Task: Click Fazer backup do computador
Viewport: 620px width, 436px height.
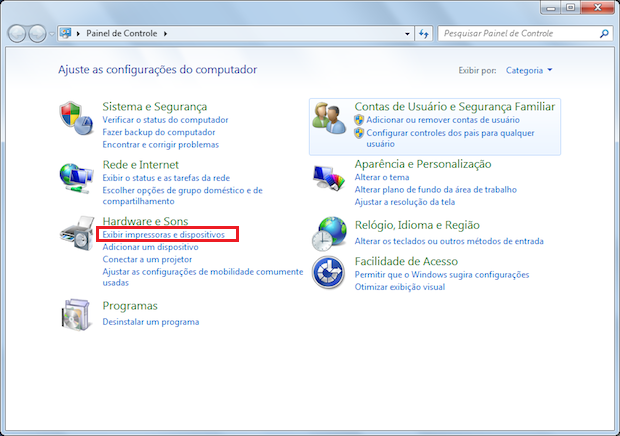Action: [159, 132]
